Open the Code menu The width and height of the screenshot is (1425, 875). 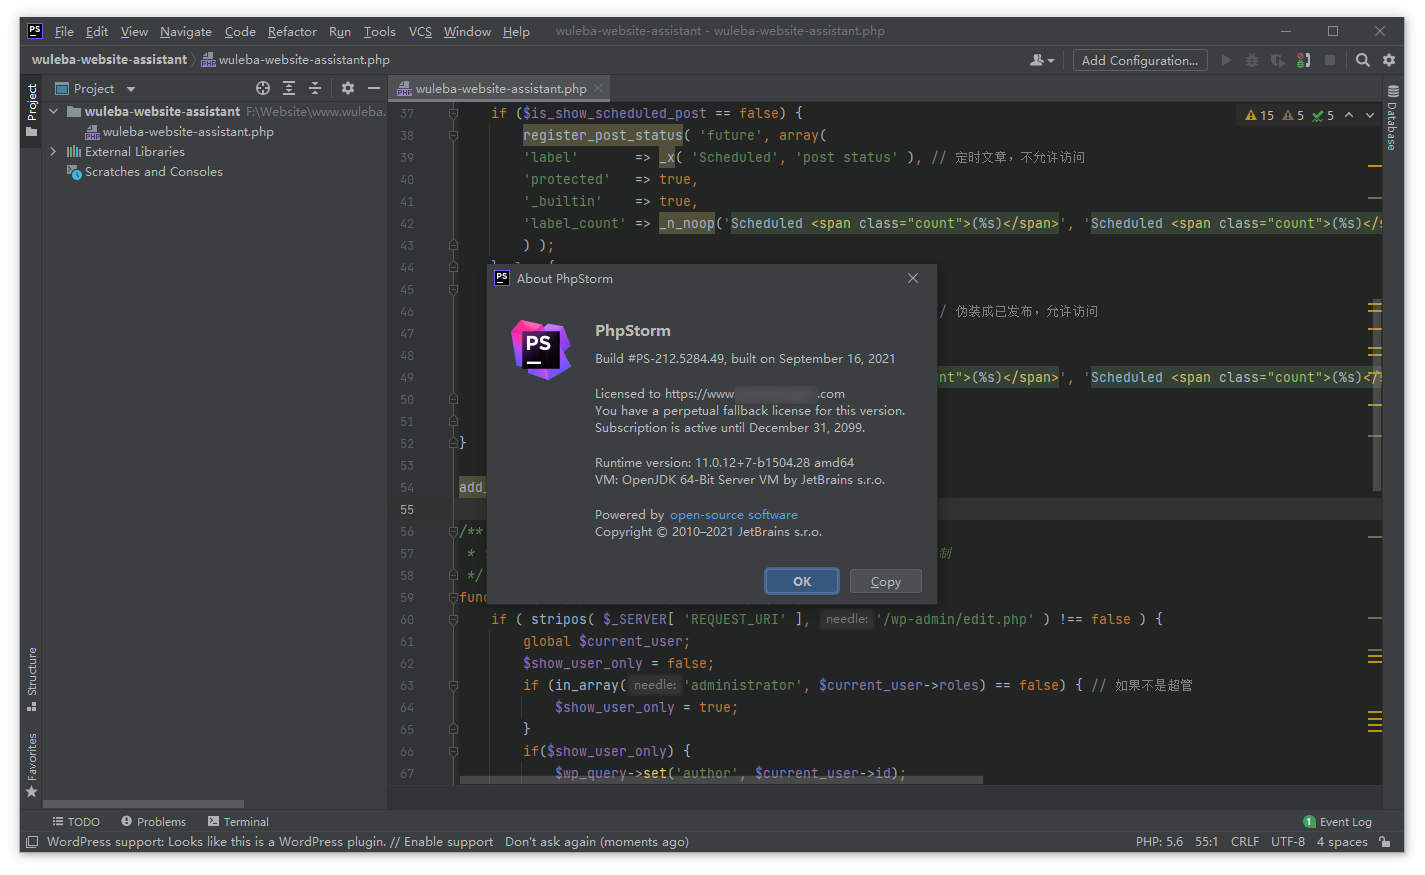click(240, 31)
